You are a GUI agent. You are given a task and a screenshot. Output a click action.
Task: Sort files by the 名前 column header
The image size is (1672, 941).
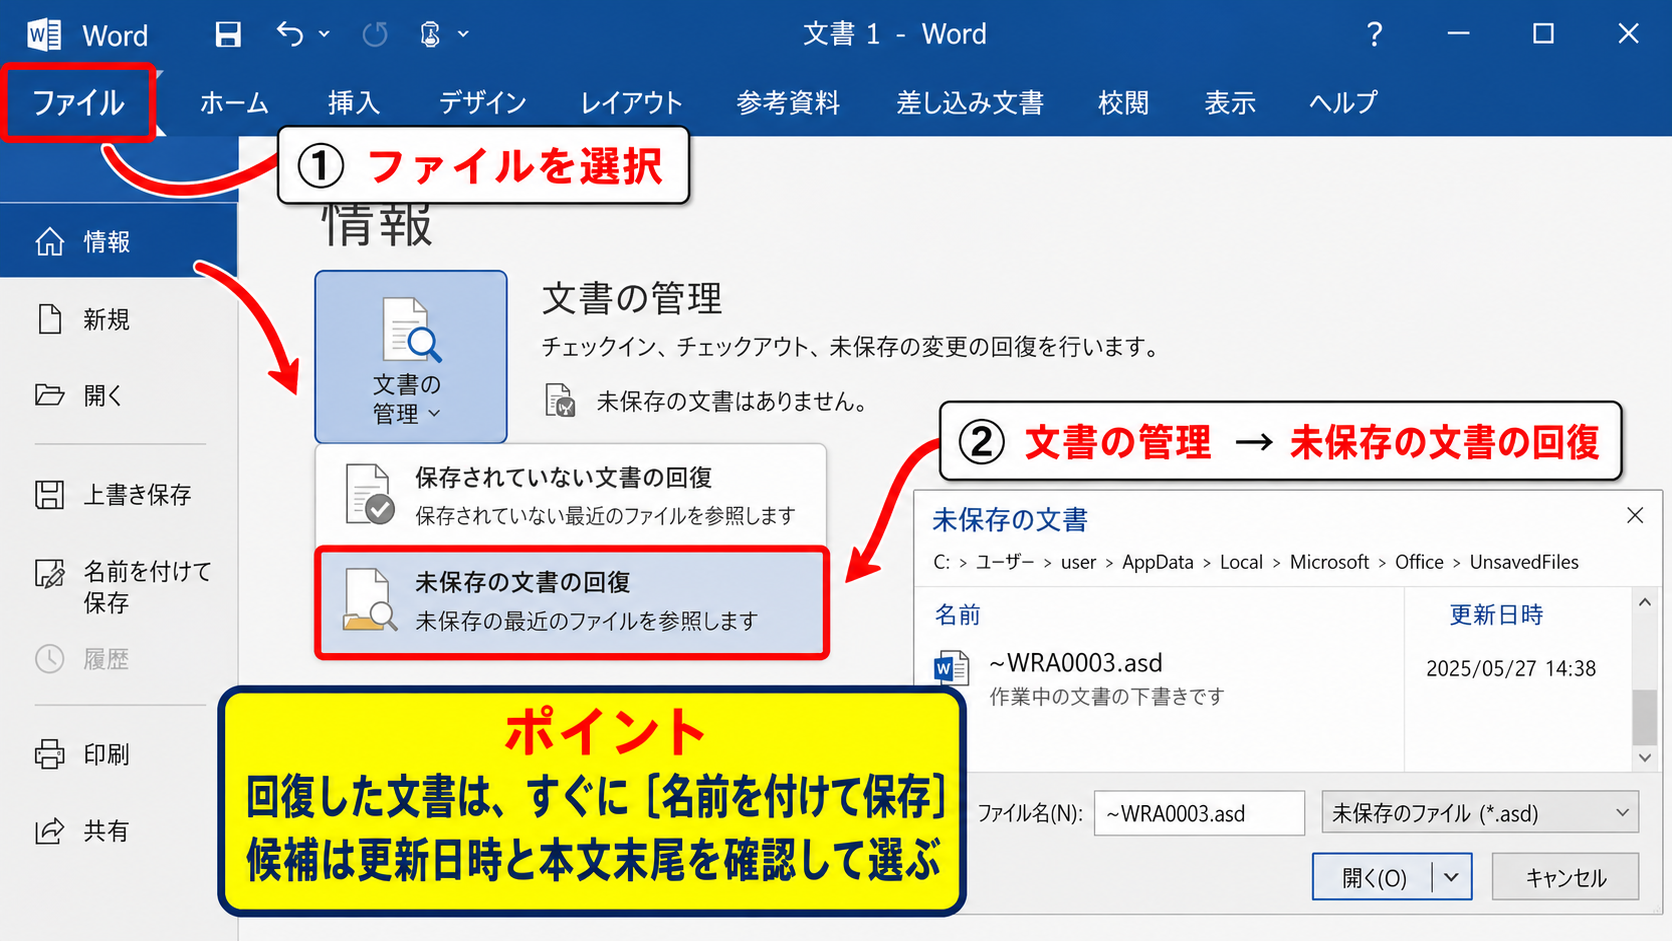click(x=957, y=614)
